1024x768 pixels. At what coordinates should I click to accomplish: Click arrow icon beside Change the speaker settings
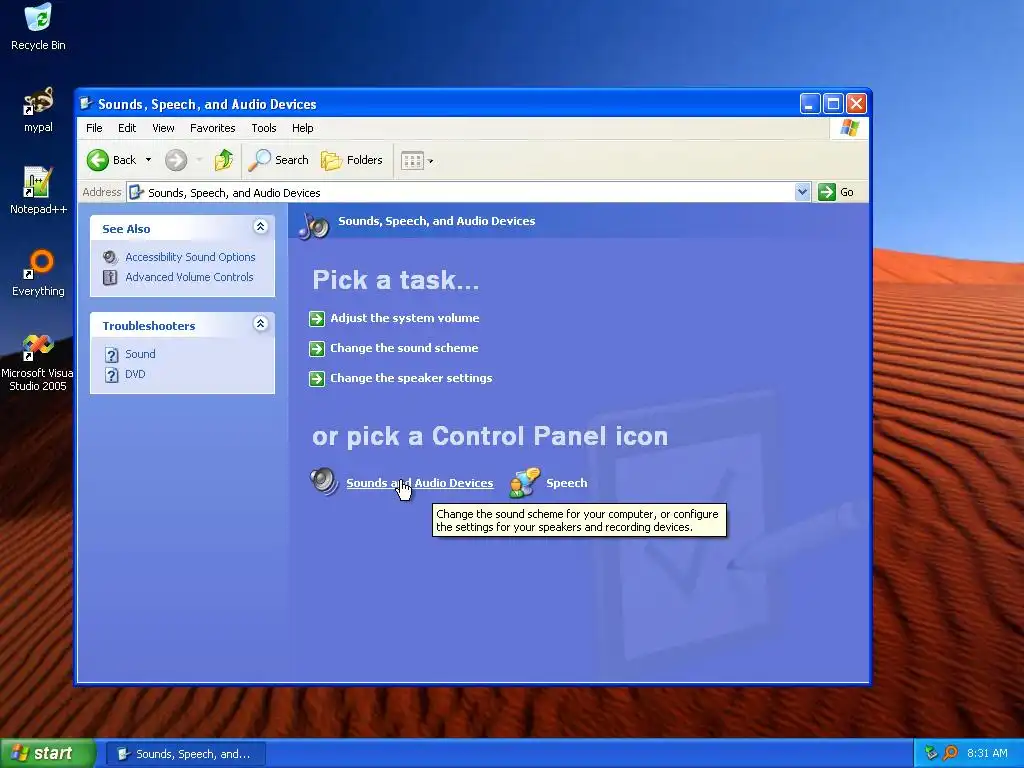(317, 379)
